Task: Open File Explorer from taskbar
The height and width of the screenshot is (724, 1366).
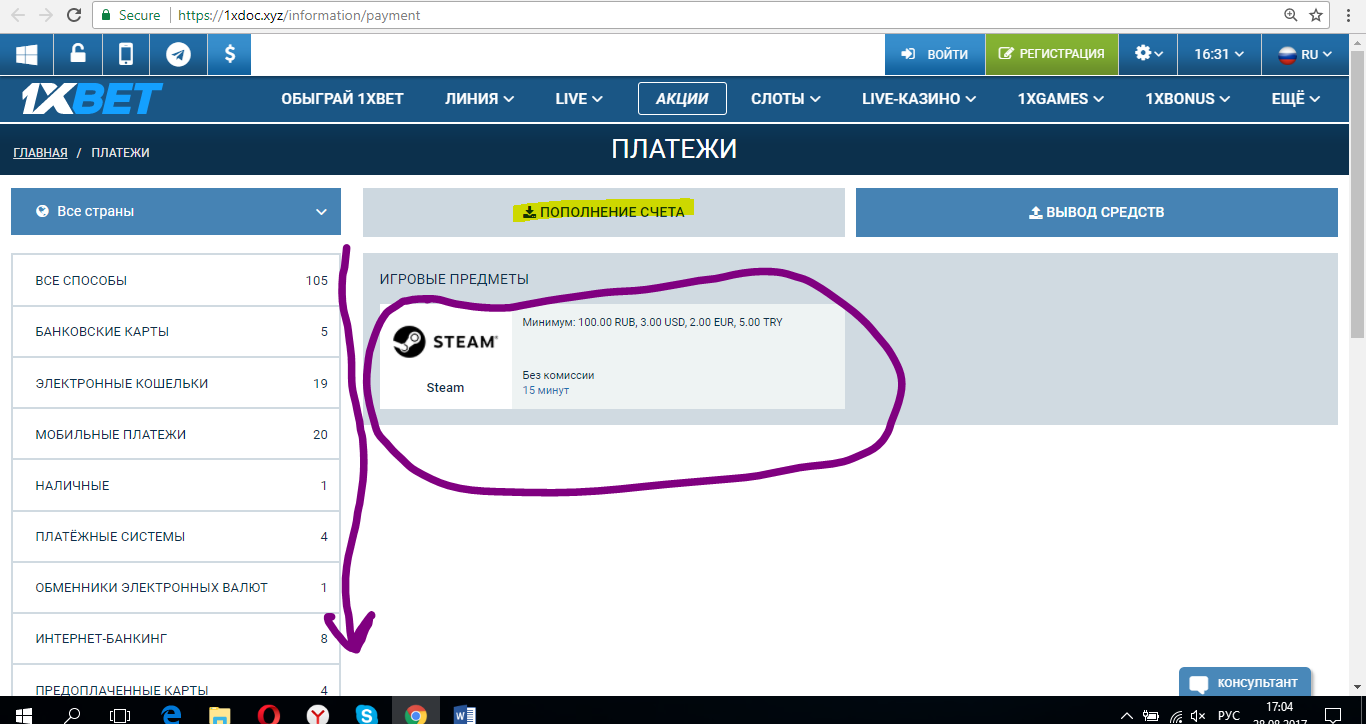Action: click(x=220, y=715)
